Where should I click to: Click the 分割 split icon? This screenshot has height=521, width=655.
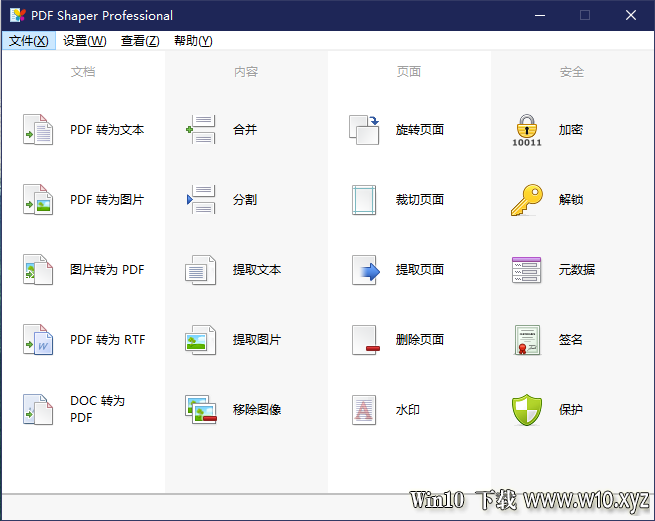[x=201, y=200]
